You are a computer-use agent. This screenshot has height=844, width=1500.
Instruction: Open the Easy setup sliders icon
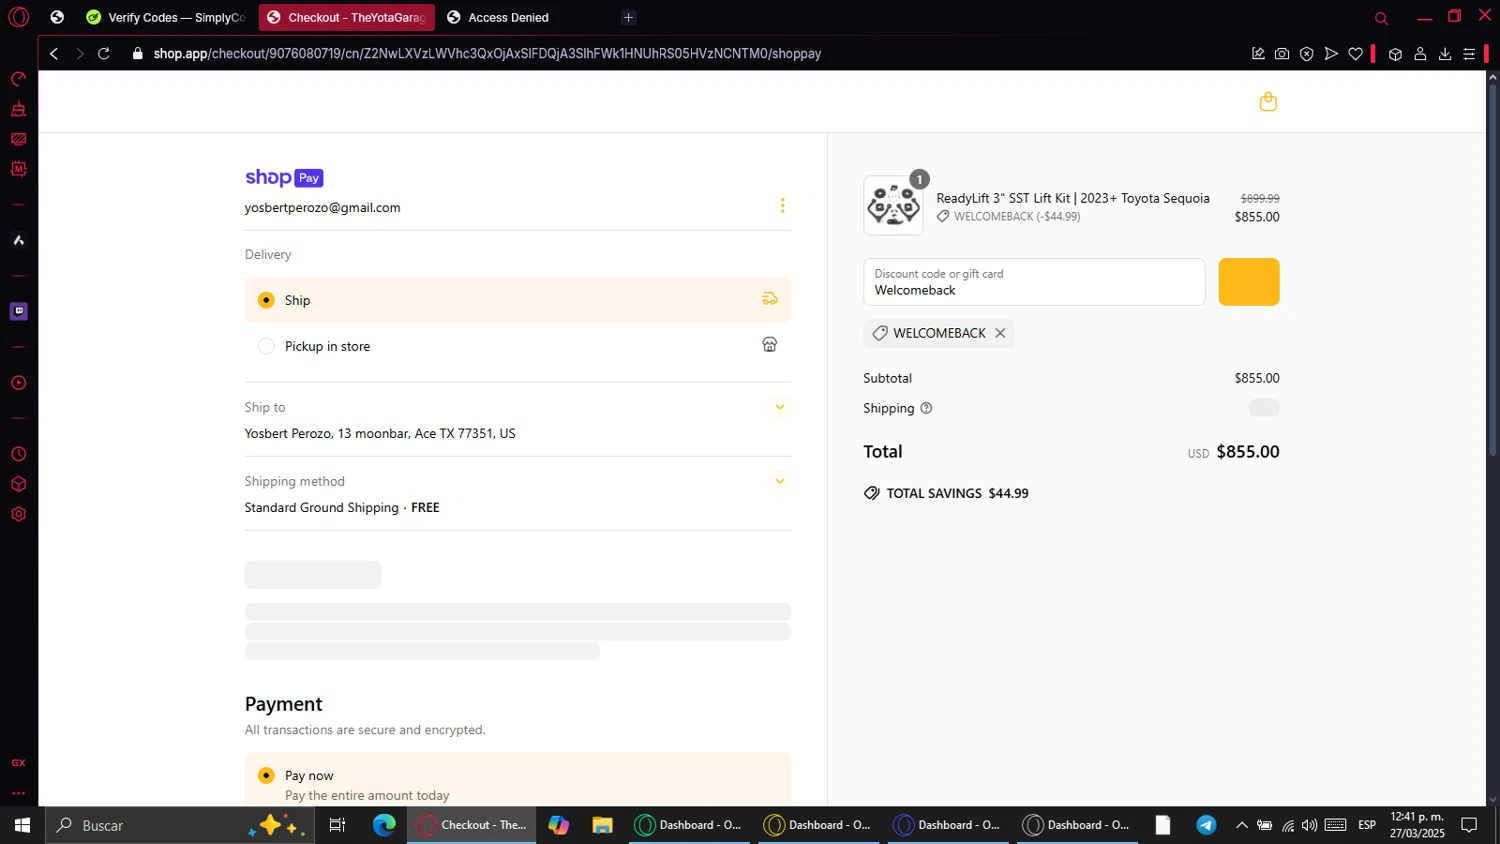(x=1469, y=54)
